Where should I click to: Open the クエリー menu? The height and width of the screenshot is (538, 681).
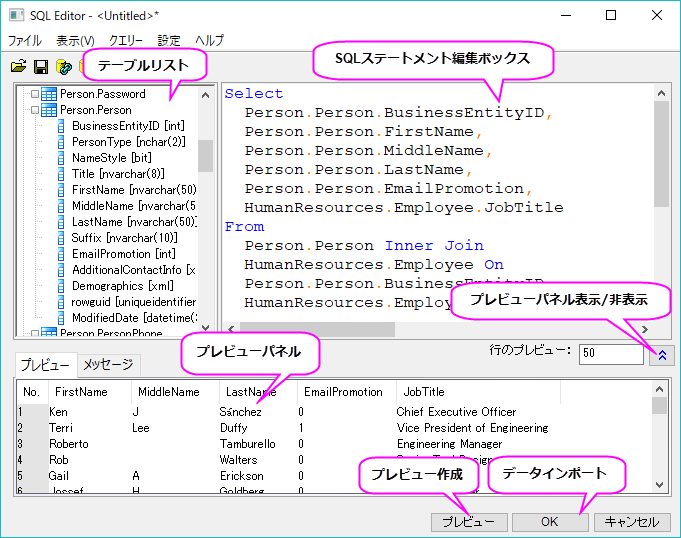126,40
